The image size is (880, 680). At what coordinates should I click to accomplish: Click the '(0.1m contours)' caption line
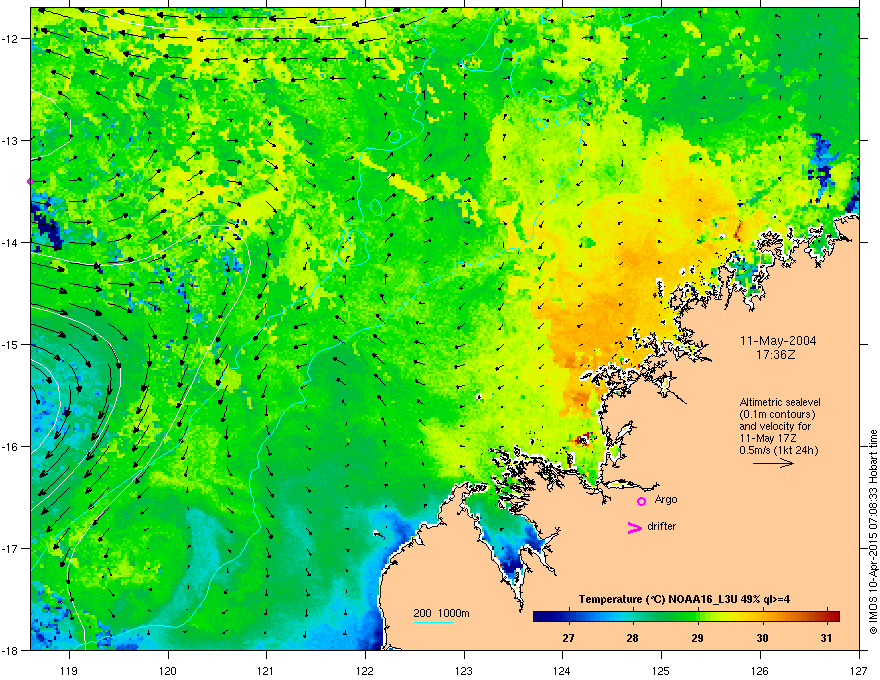(777, 414)
